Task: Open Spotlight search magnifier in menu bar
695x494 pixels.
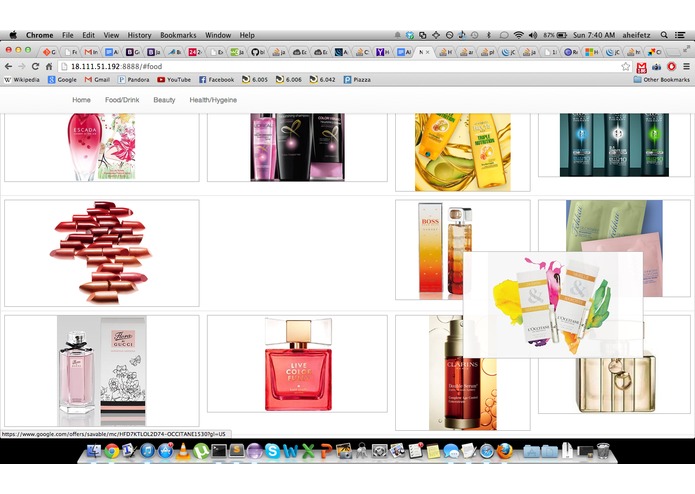Action: point(664,35)
